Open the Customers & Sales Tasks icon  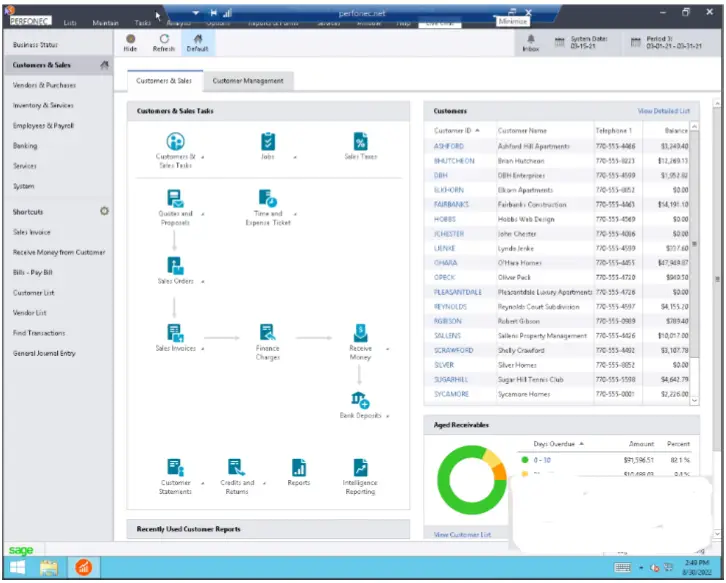click(175, 141)
